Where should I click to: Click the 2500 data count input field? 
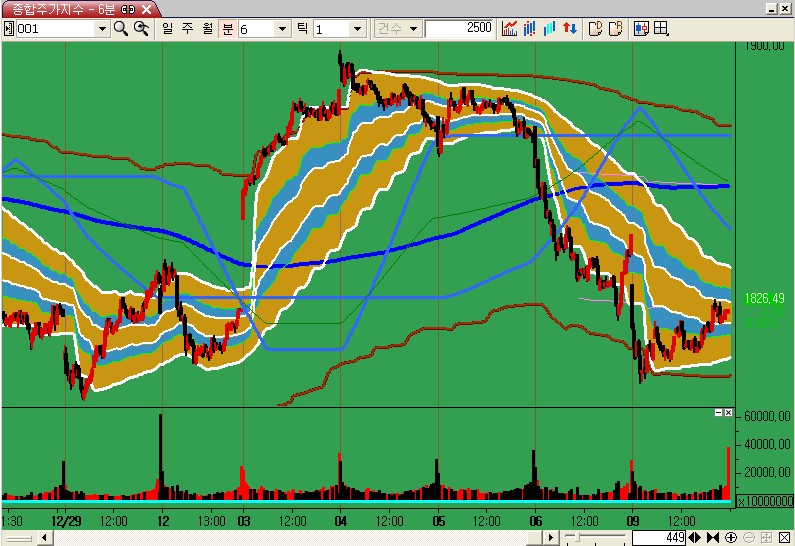pos(459,28)
